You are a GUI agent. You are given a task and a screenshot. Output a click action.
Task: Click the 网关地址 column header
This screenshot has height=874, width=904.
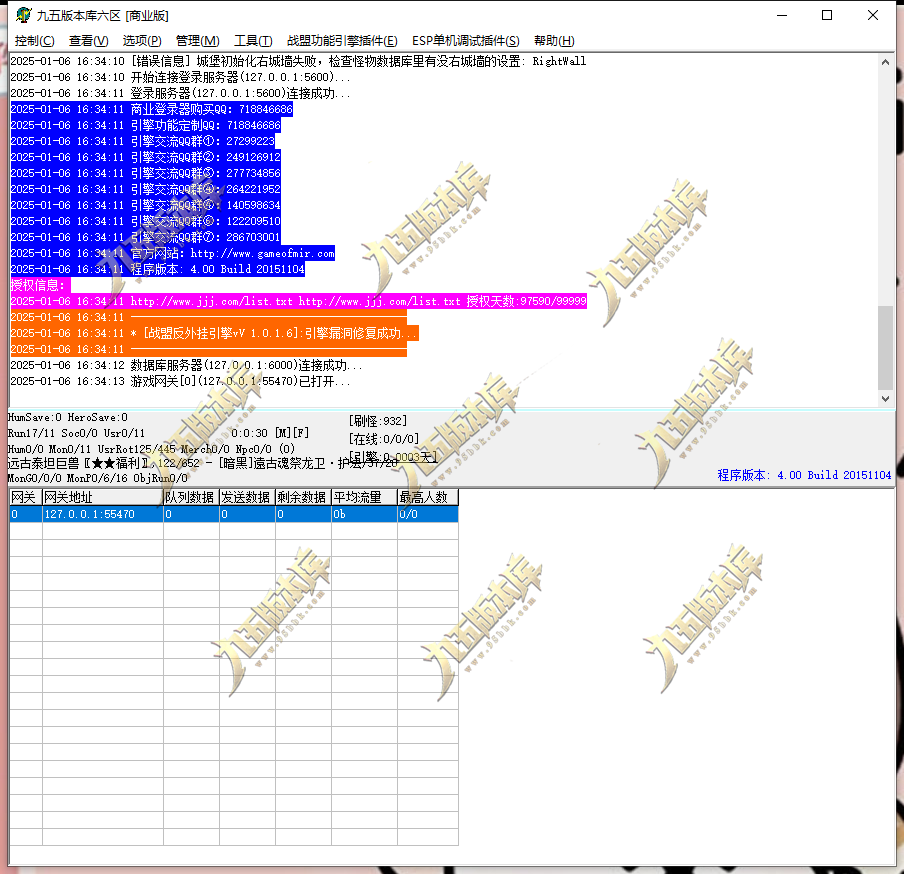(103, 497)
